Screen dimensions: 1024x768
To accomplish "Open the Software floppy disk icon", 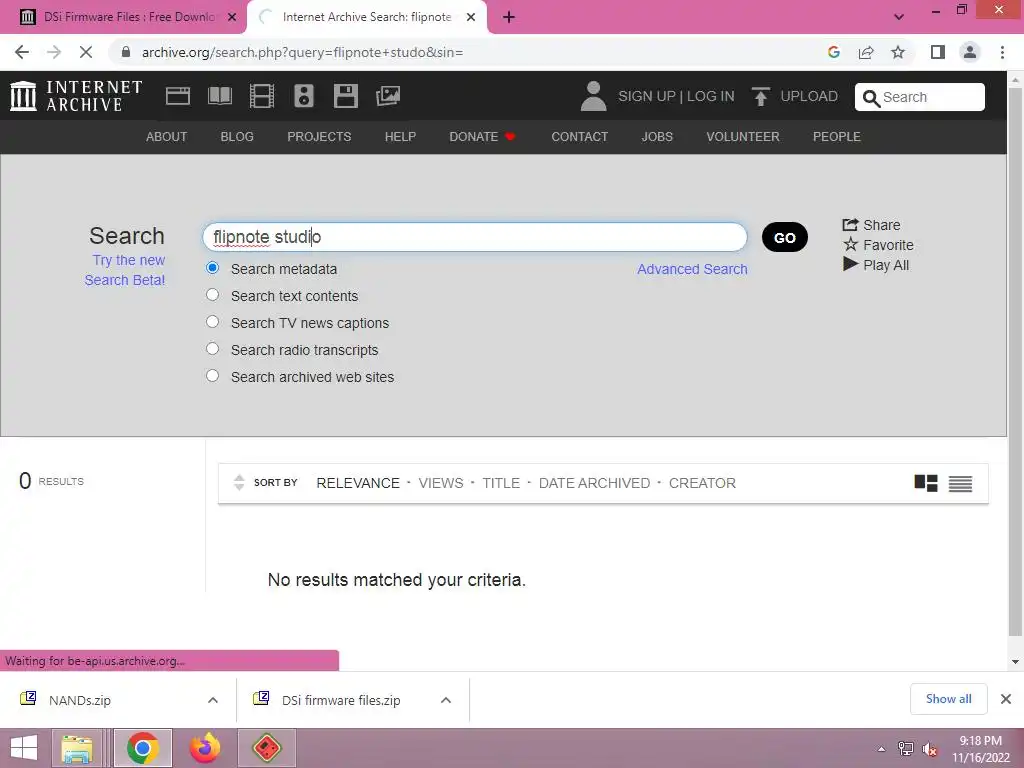I will click(x=345, y=96).
